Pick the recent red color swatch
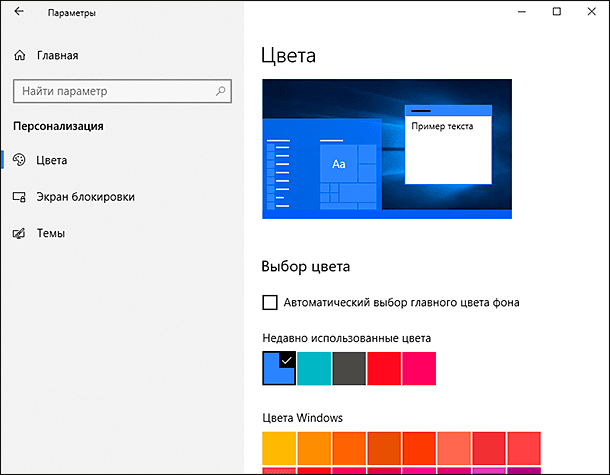The image size is (610, 475). tap(384, 368)
